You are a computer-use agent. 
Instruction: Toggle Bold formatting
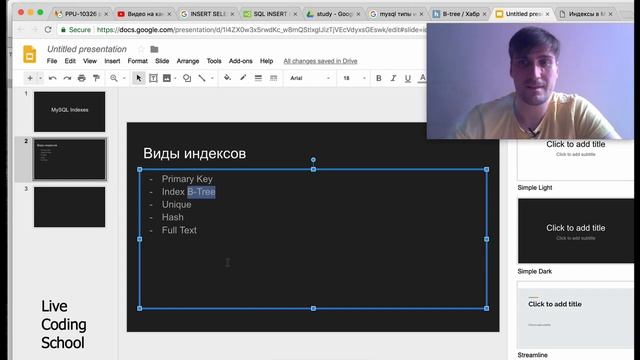(379, 78)
